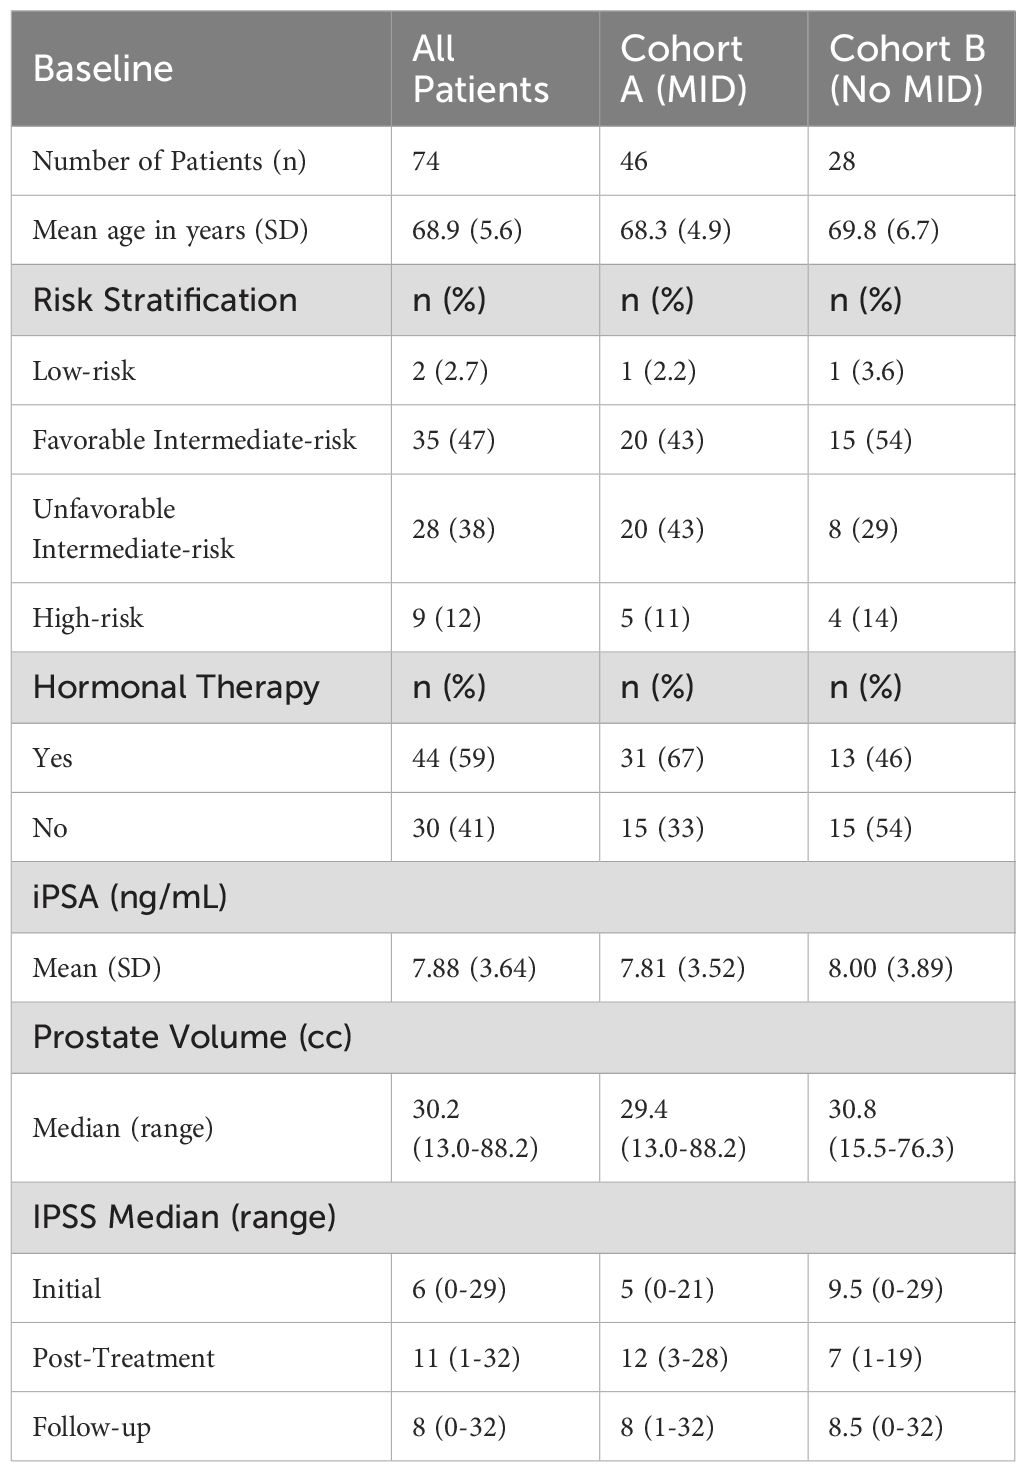Image resolution: width=1026 pixels, height=1472 pixels.
Task: Select Follow-up value 8.5 (0-32)
Action: point(886,1427)
